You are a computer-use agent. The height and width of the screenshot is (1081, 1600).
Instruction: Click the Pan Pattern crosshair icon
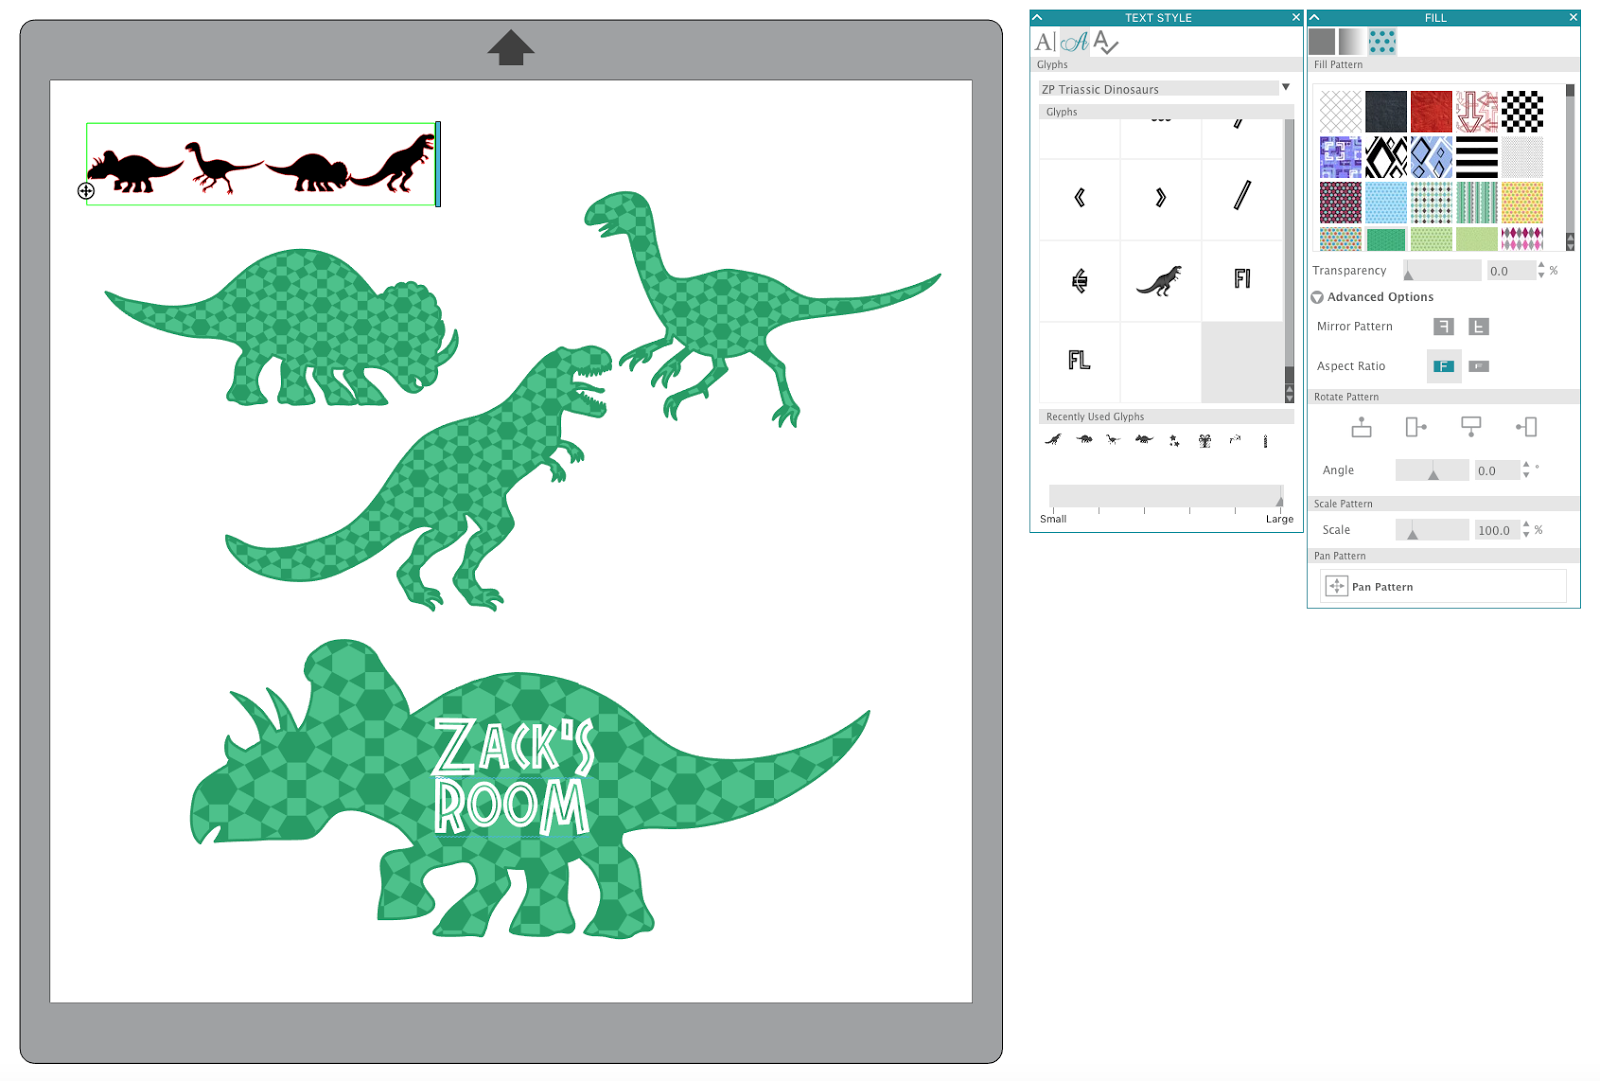[x=1336, y=586]
